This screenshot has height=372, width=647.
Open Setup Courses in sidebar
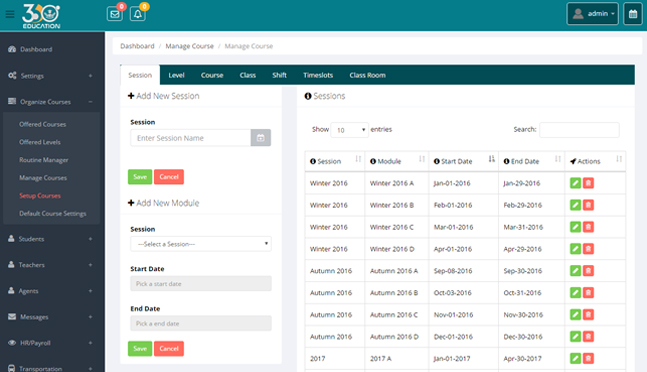point(40,195)
